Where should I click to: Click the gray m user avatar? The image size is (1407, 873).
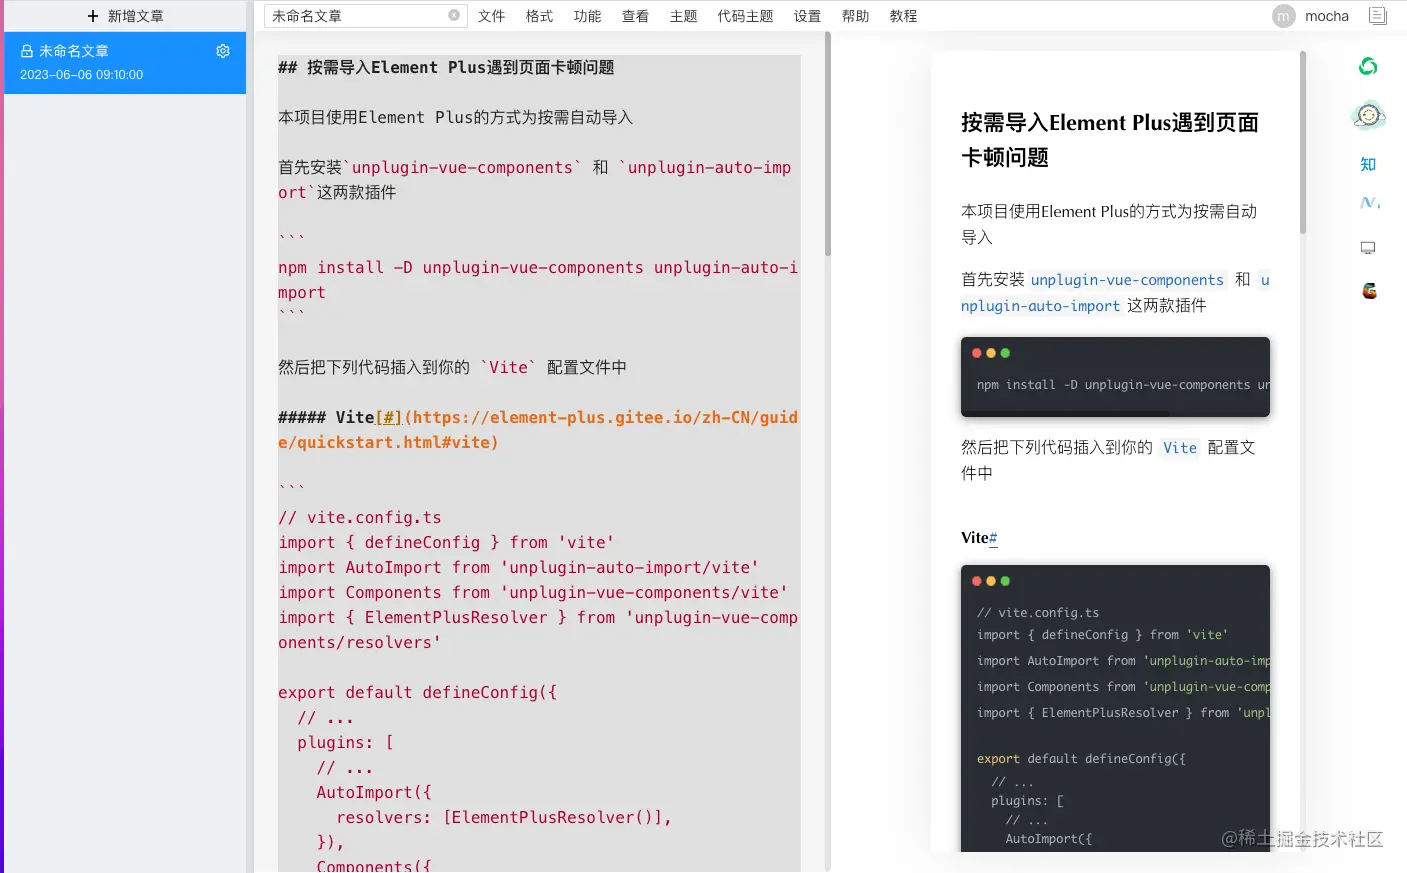1284,16
